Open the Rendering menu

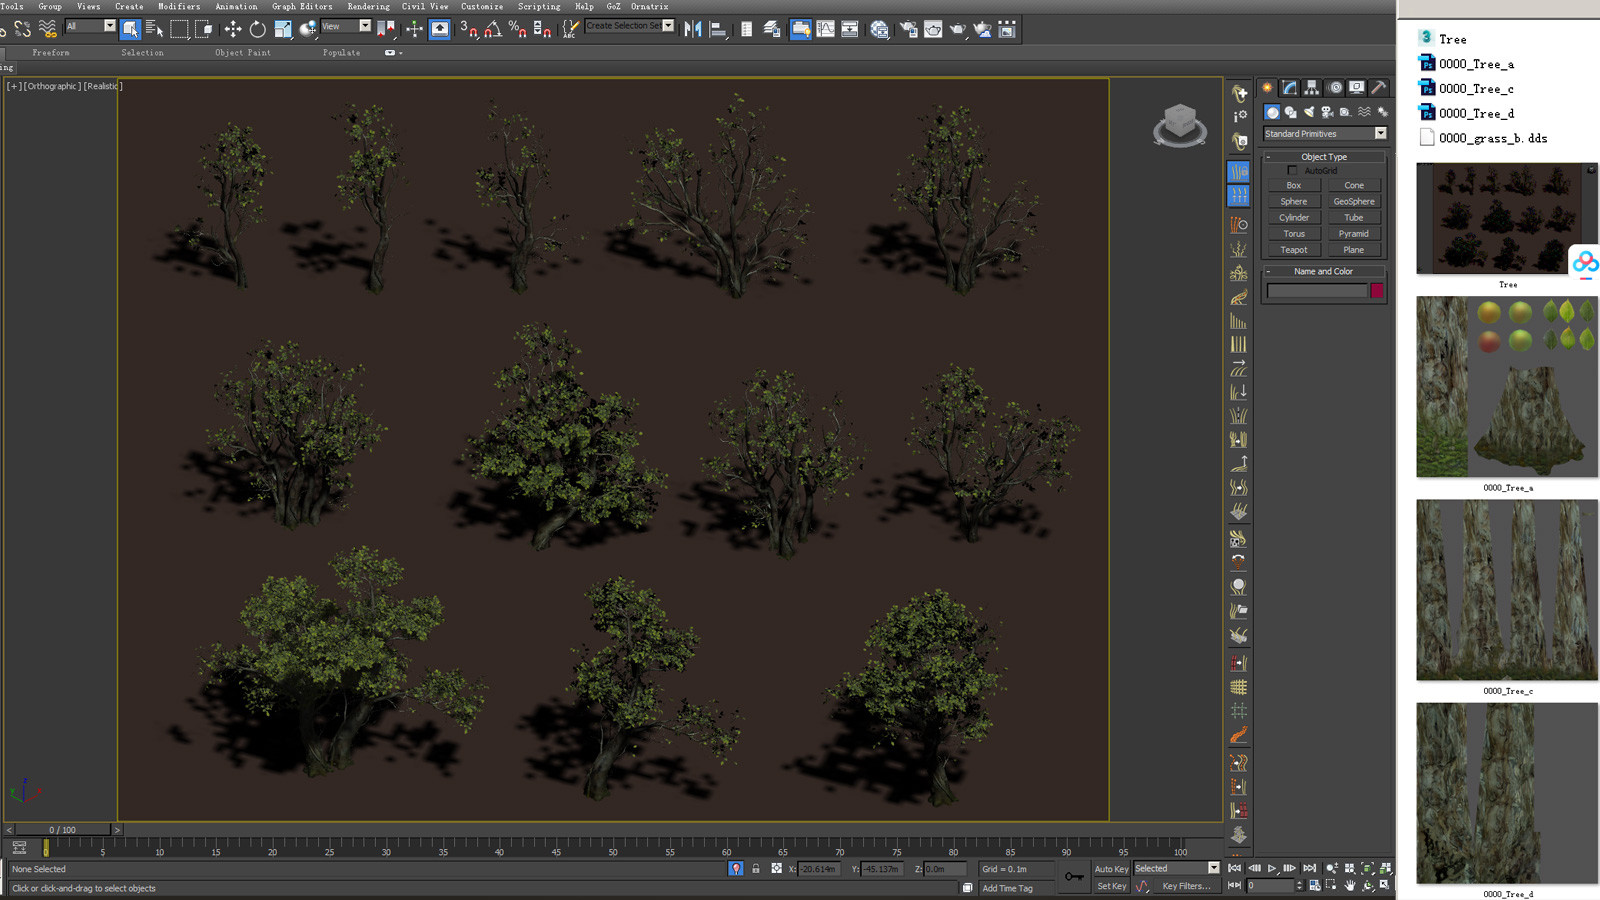point(367,6)
